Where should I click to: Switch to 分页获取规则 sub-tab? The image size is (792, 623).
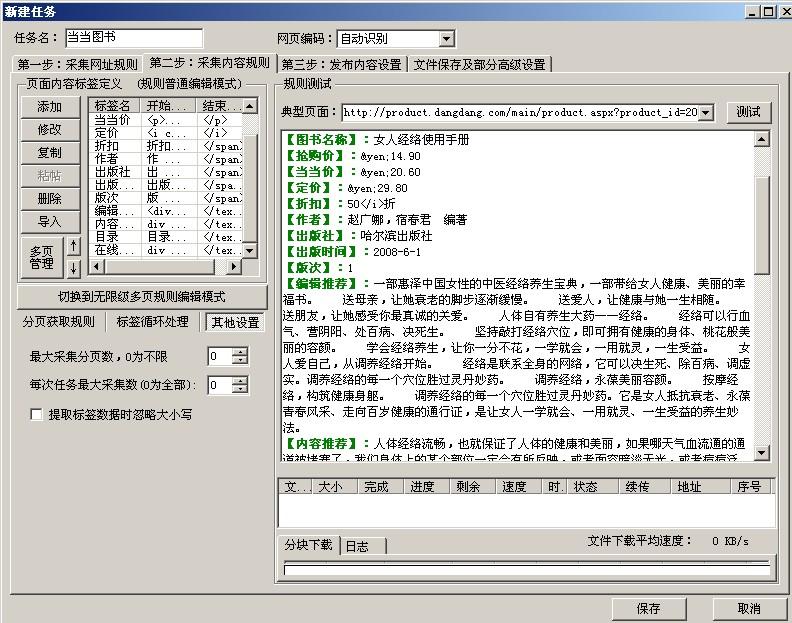(59, 322)
